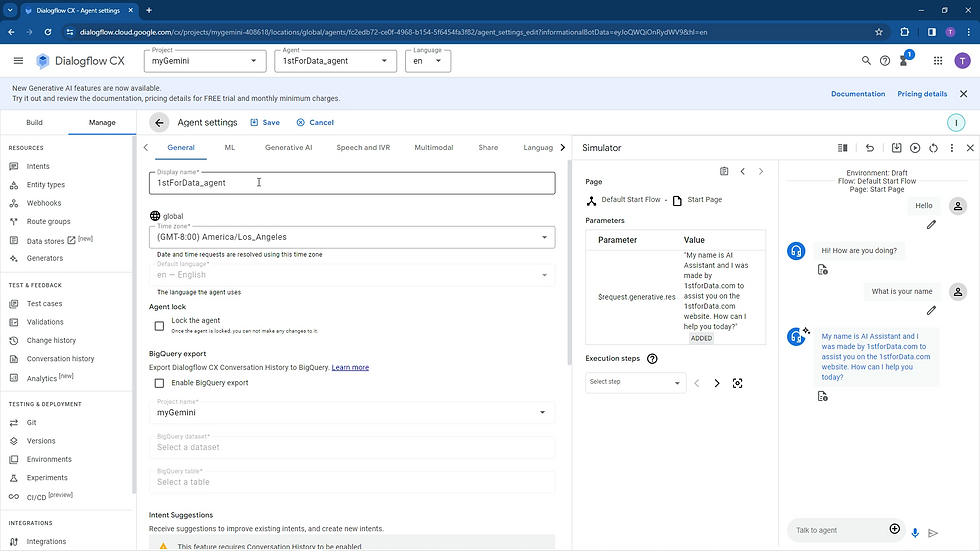Screen dimensions: 980x551
Task: Open simulator more options menu
Action: pos(952,148)
